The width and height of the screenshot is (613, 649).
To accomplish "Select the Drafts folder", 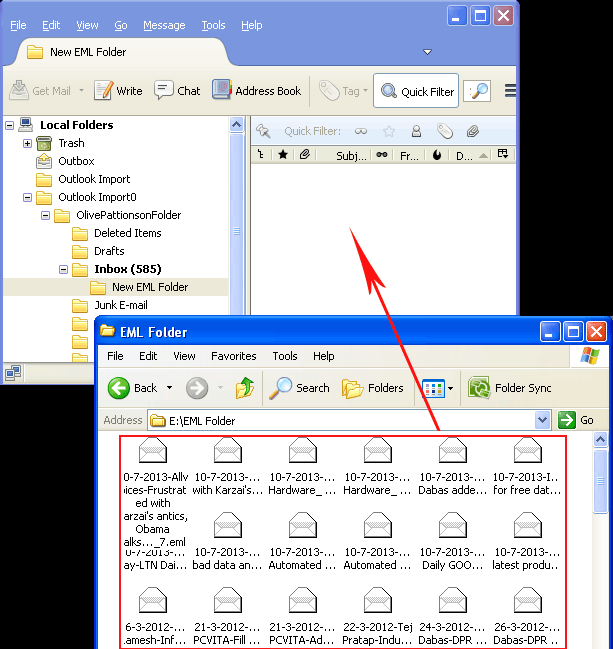I will pos(98,251).
